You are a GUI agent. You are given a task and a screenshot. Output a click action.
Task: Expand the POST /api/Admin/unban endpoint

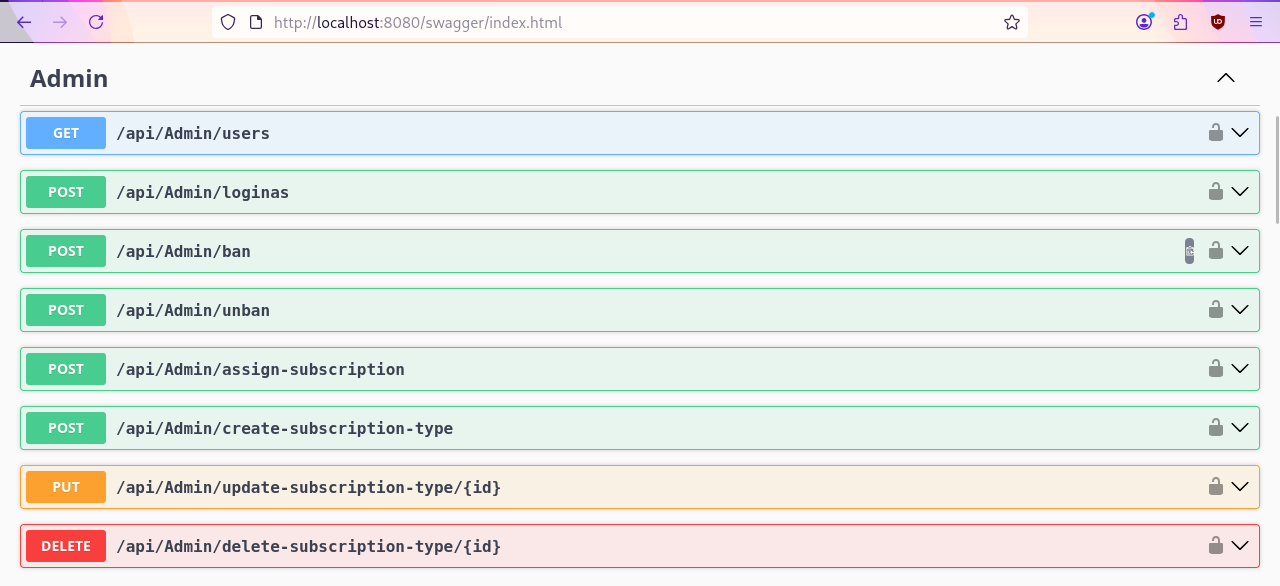pos(1241,310)
